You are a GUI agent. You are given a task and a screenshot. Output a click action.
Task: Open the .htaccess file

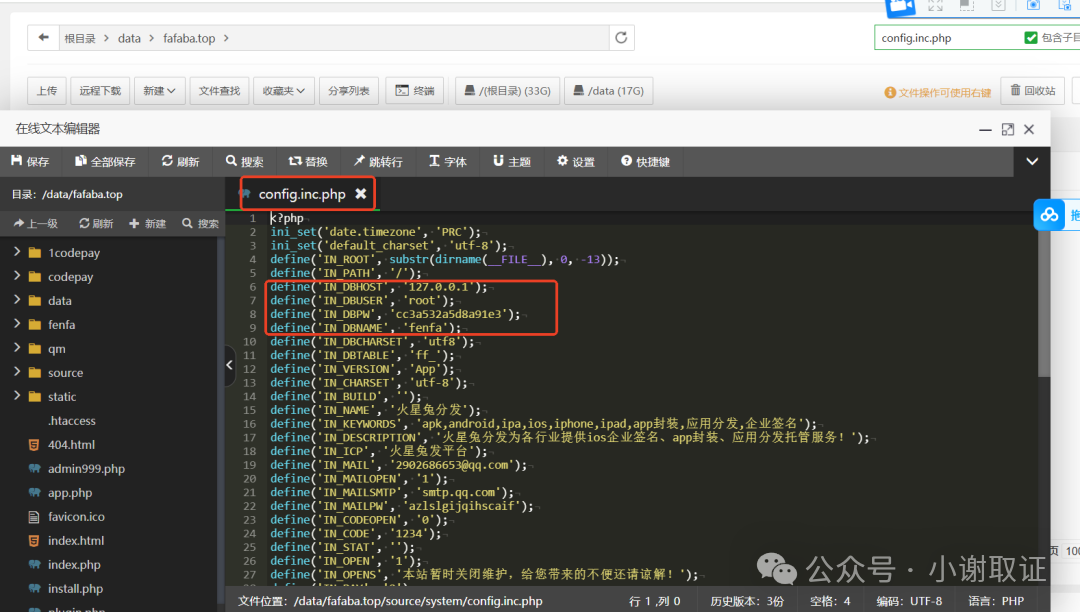point(72,421)
